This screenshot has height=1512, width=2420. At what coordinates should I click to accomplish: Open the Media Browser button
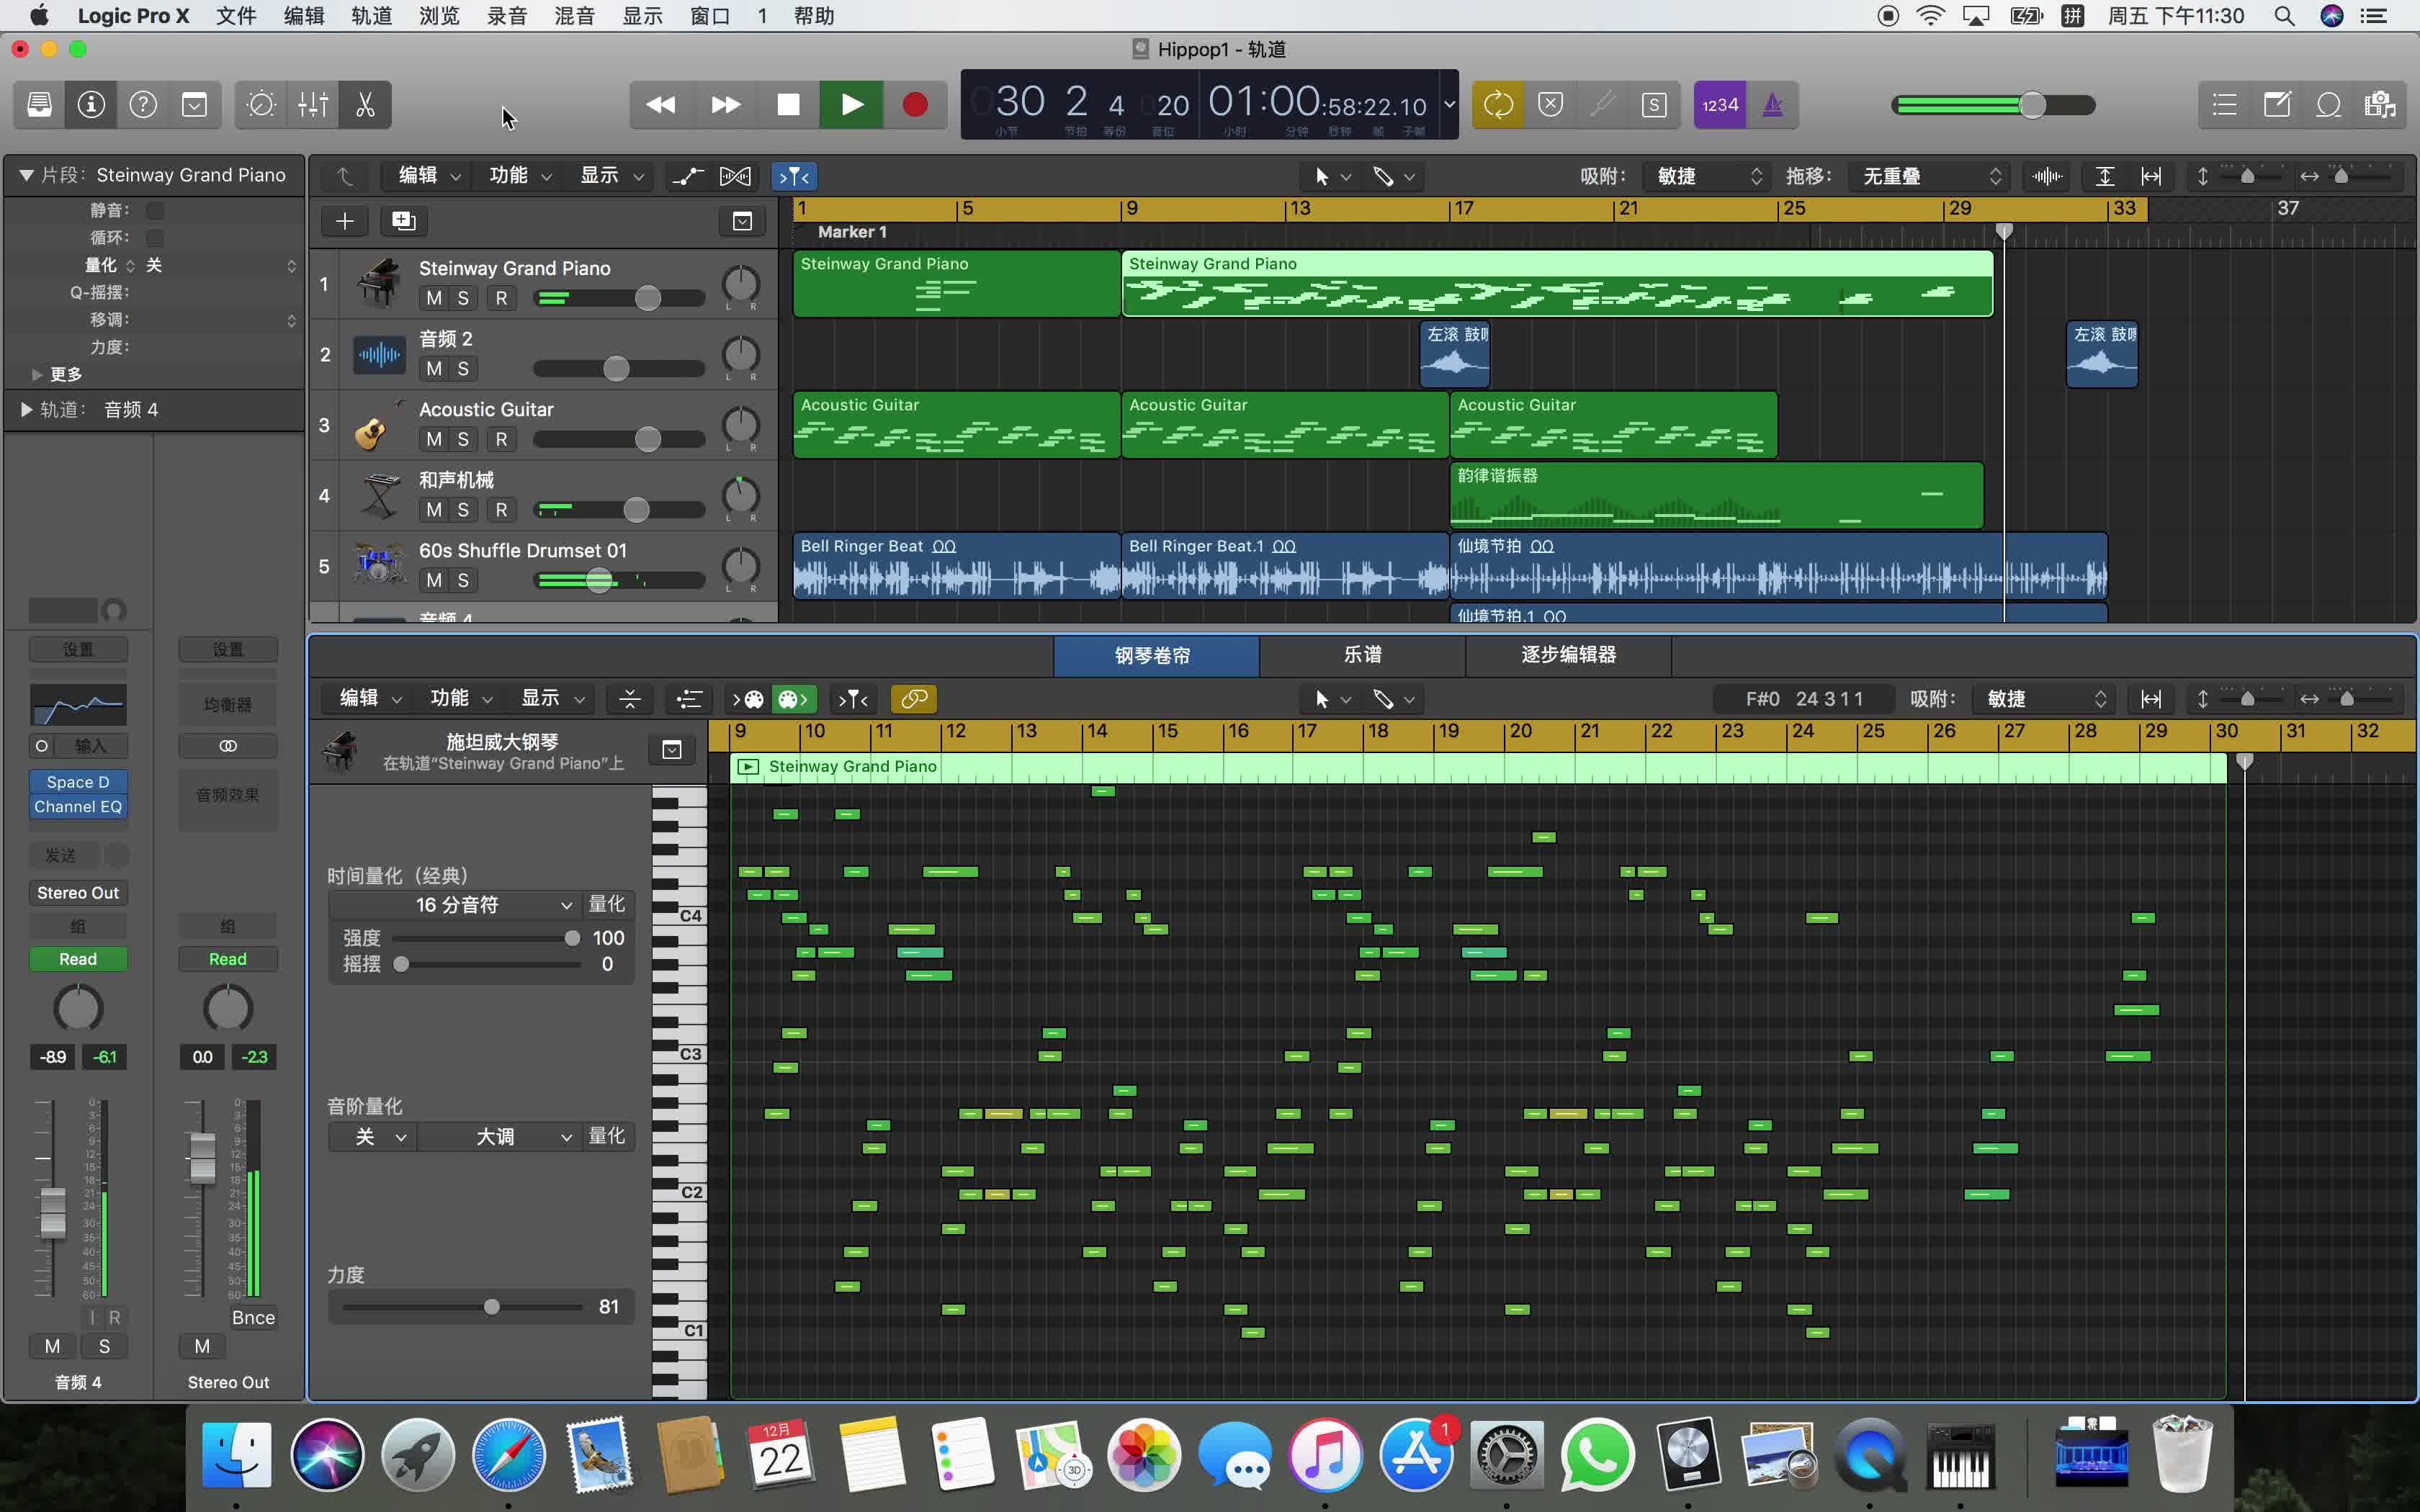coord(2380,105)
